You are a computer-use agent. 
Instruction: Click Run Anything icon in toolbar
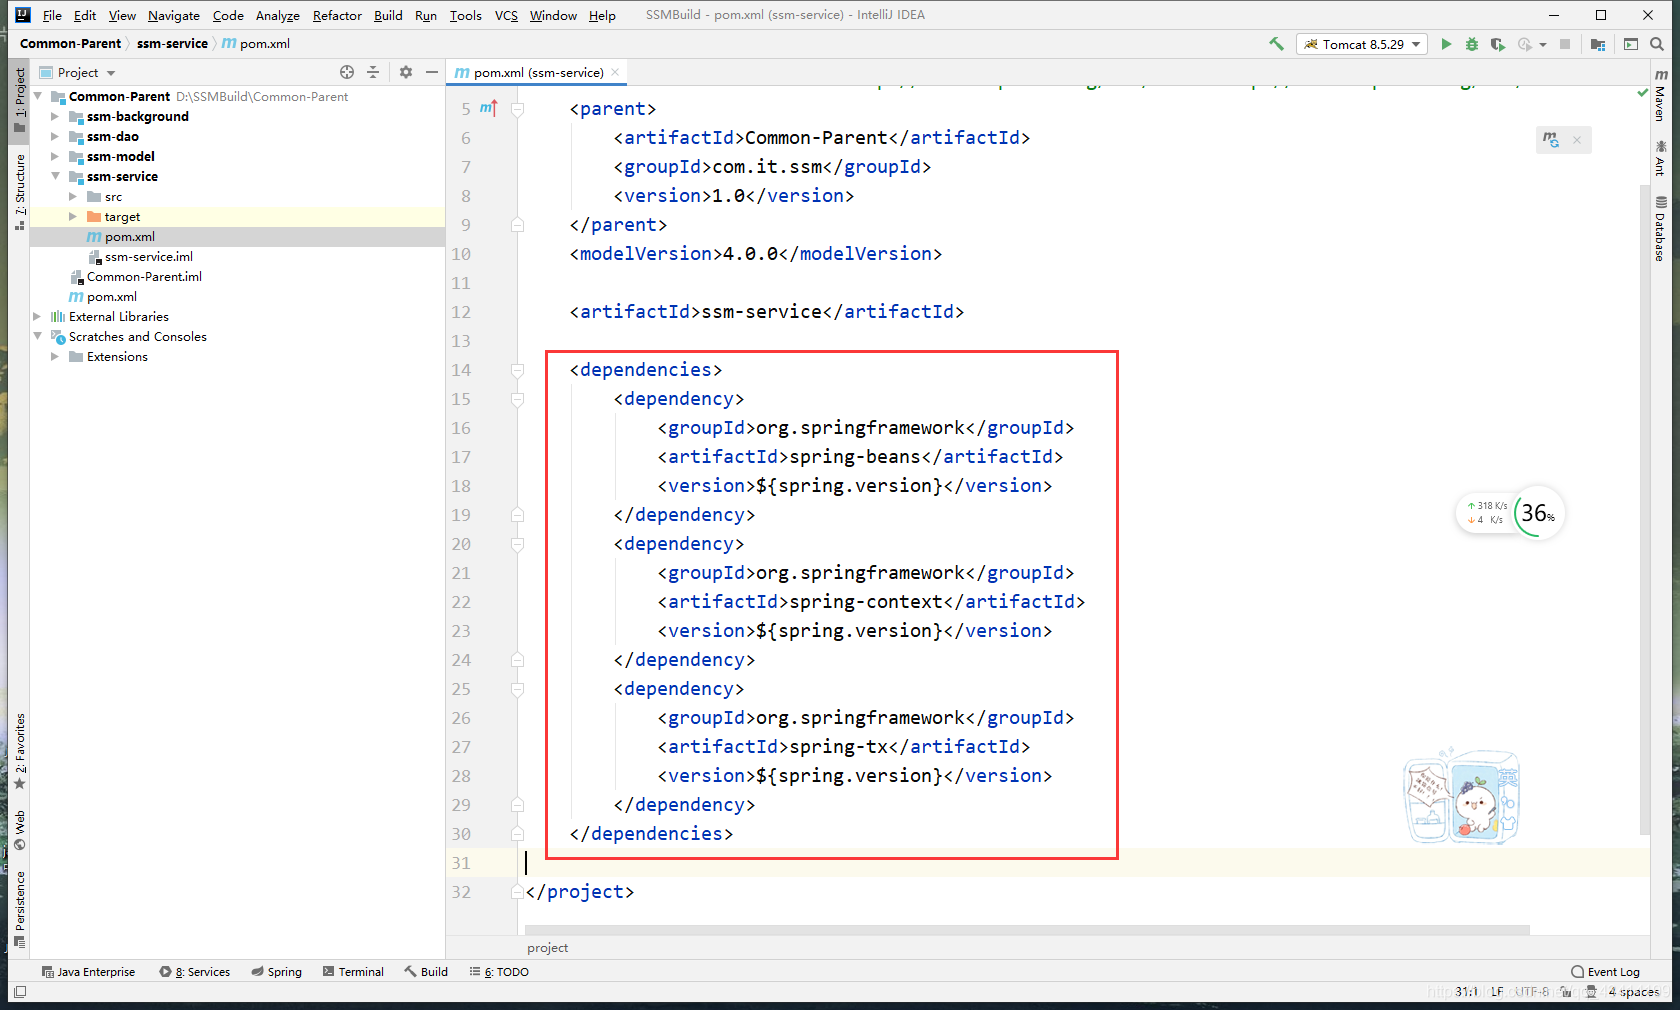click(1631, 44)
